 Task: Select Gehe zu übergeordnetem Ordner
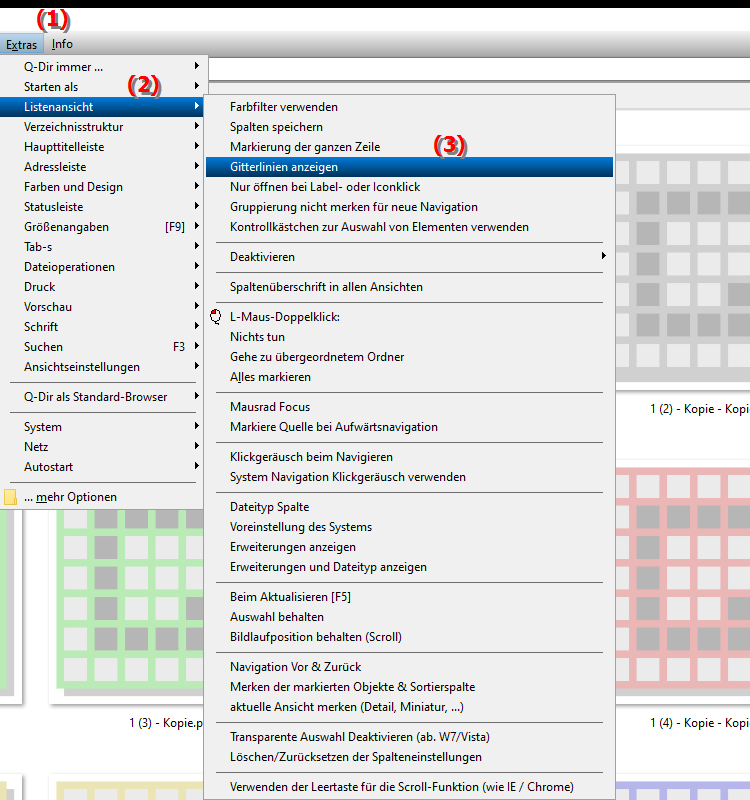409,357
